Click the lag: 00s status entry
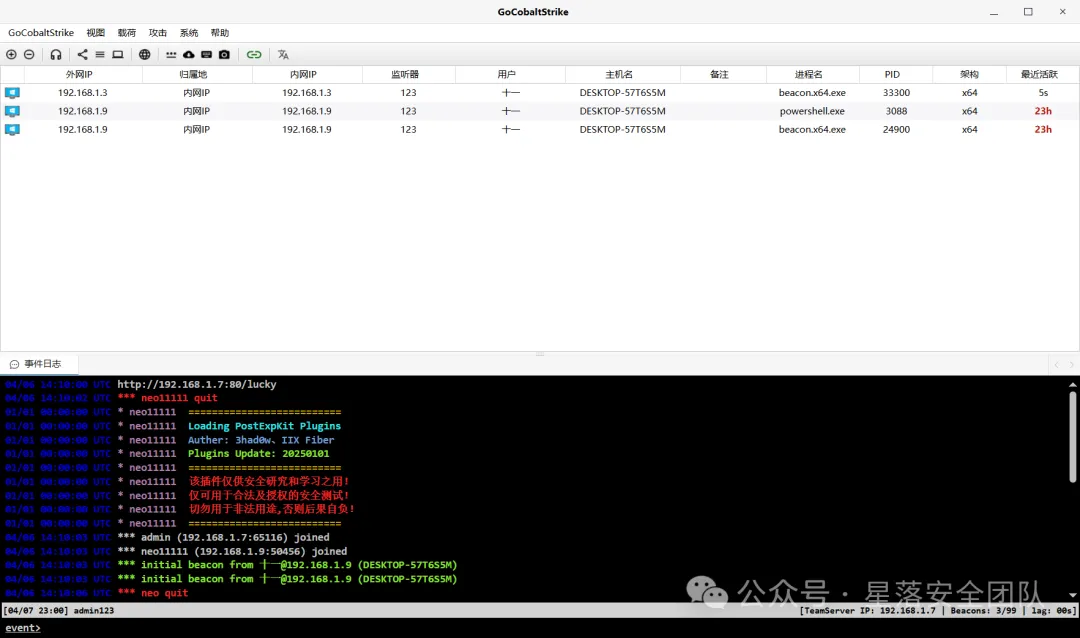This screenshot has height=638, width=1080. coord(1053,610)
